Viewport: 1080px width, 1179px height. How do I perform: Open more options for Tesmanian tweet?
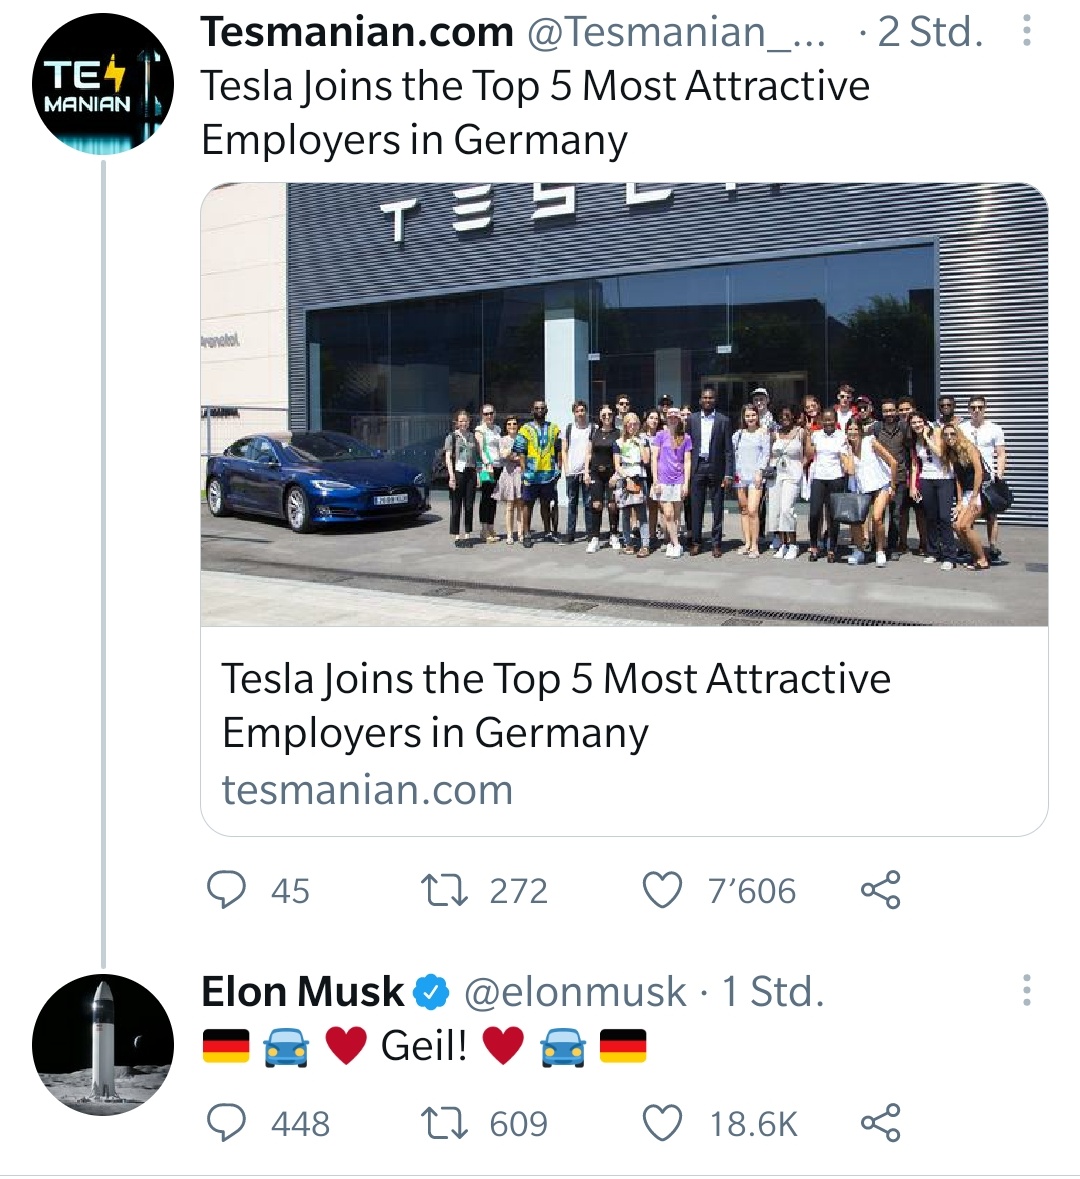1026,33
